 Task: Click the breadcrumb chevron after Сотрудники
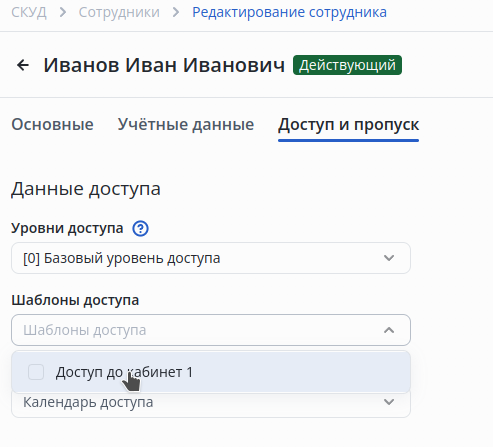[x=176, y=12]
